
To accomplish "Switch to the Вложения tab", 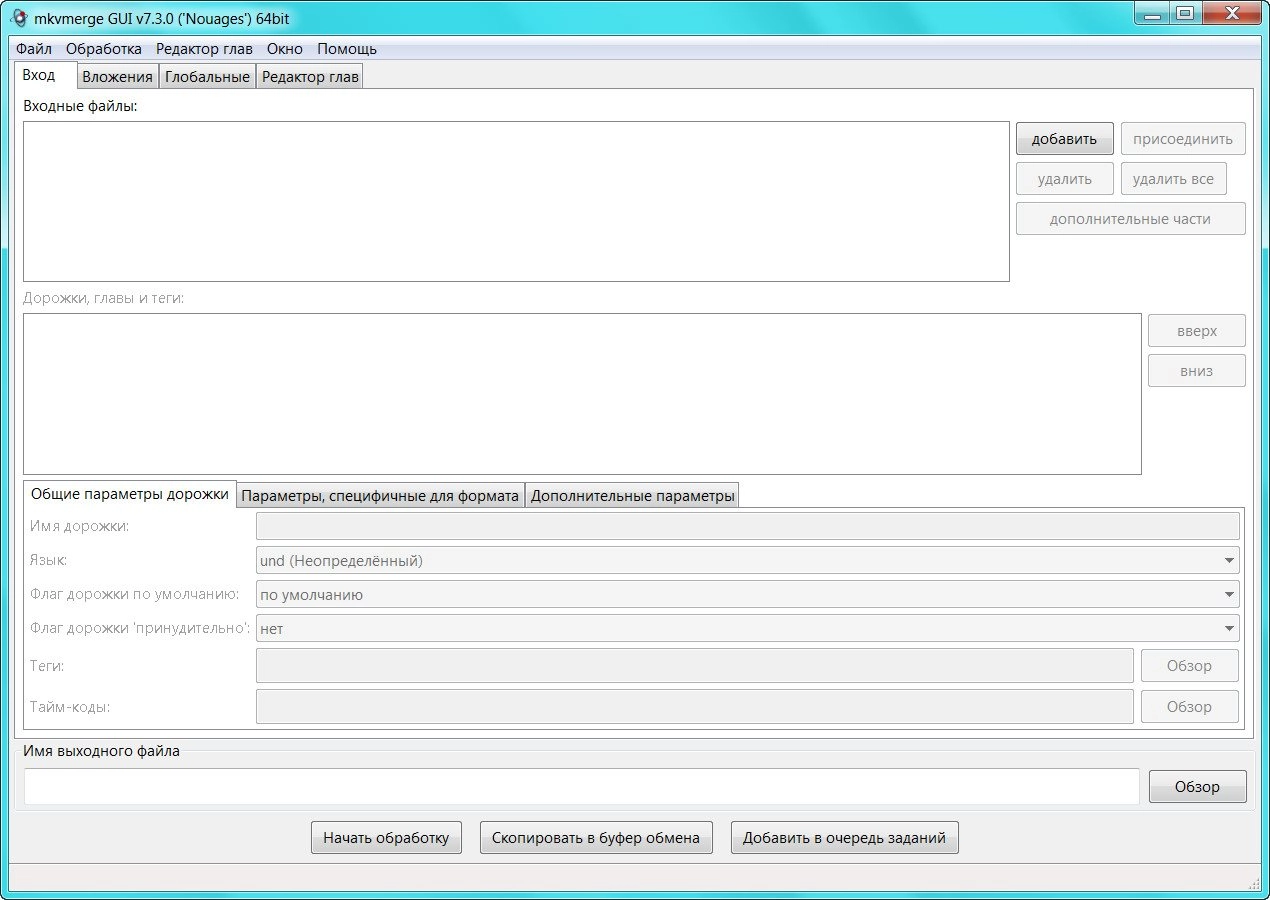I will pyautogui.click(x=118, y=77).
